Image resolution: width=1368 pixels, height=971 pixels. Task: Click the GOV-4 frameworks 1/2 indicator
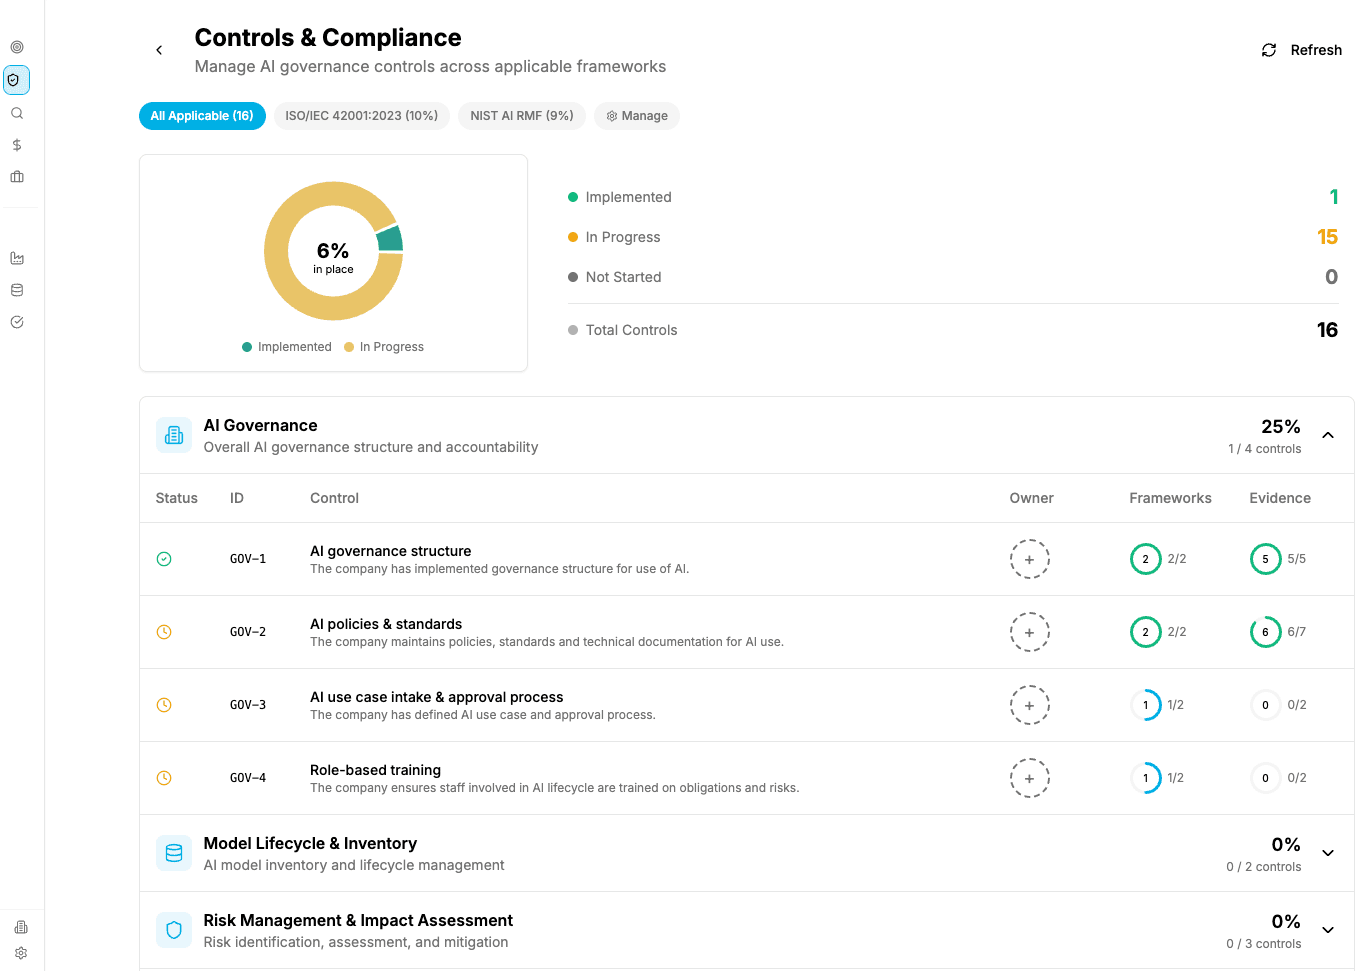pyautogui.click(x=1157, y=778)
